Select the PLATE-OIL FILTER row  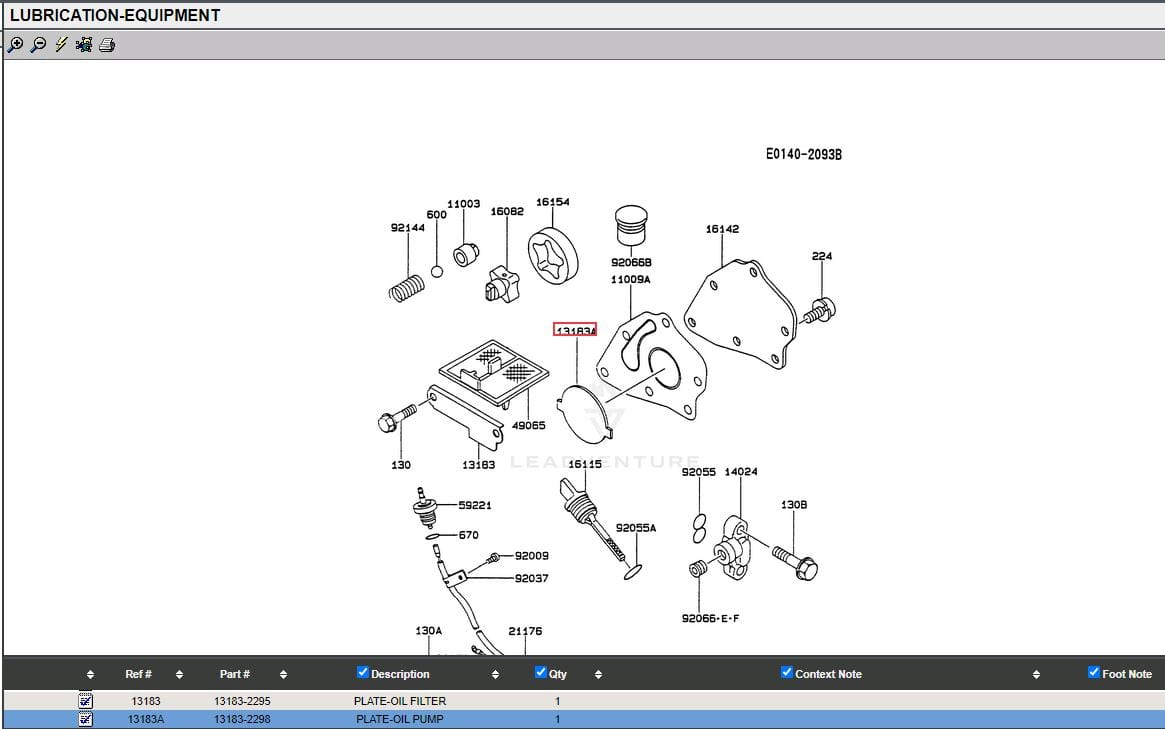point(400,701)
